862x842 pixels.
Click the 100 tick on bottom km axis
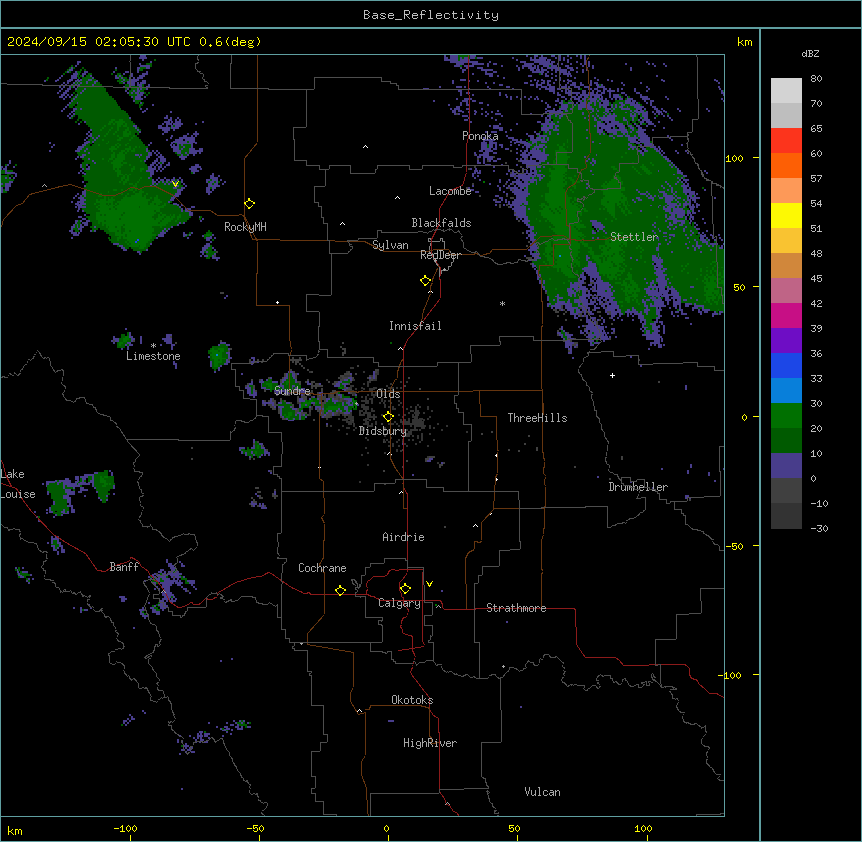tap(643, 828)
